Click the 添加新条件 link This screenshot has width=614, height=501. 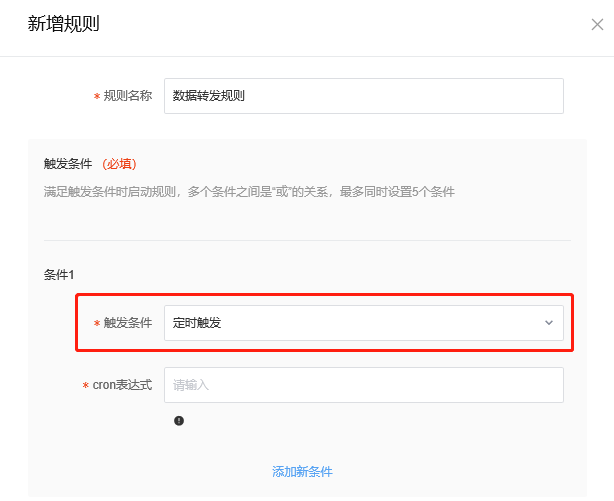pyautogui.click(x=302, y=471)
